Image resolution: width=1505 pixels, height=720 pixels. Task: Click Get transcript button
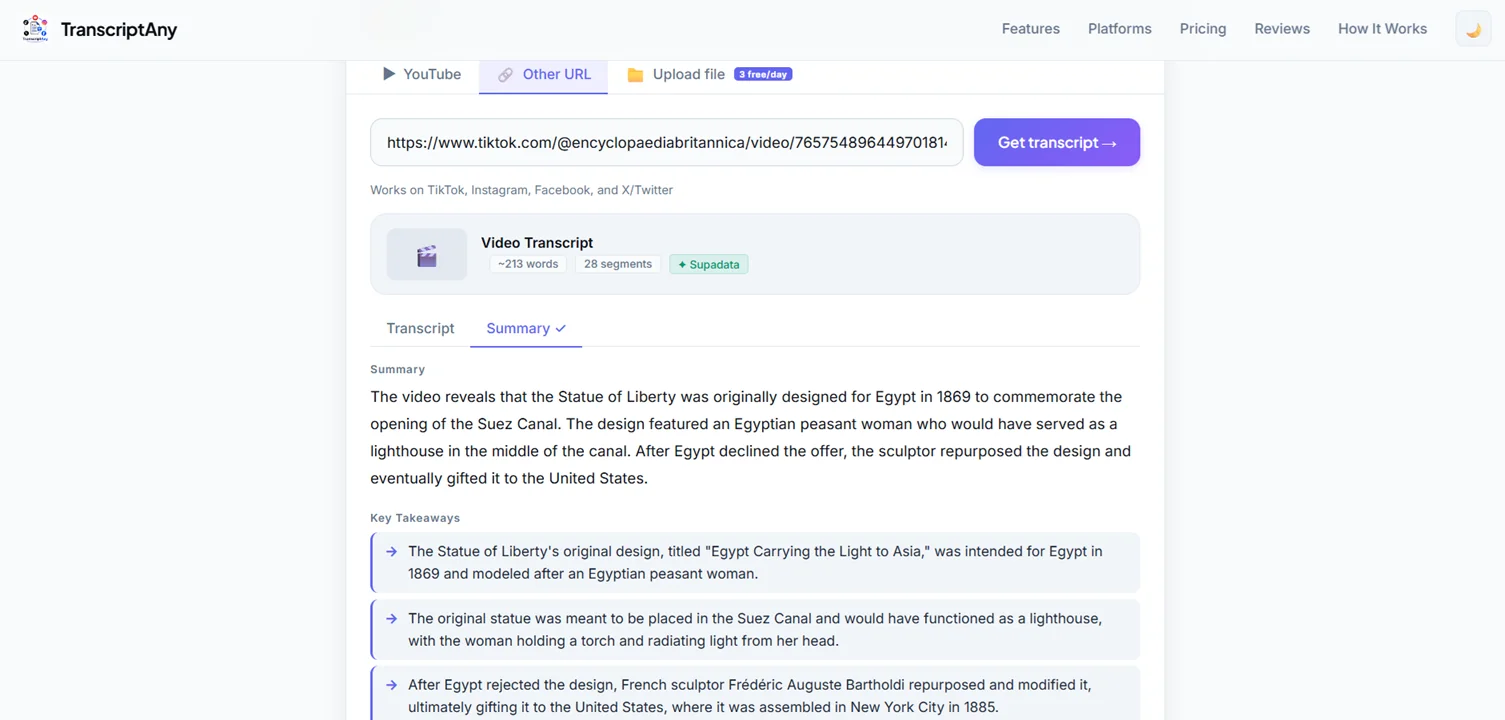pos(1057,142)
